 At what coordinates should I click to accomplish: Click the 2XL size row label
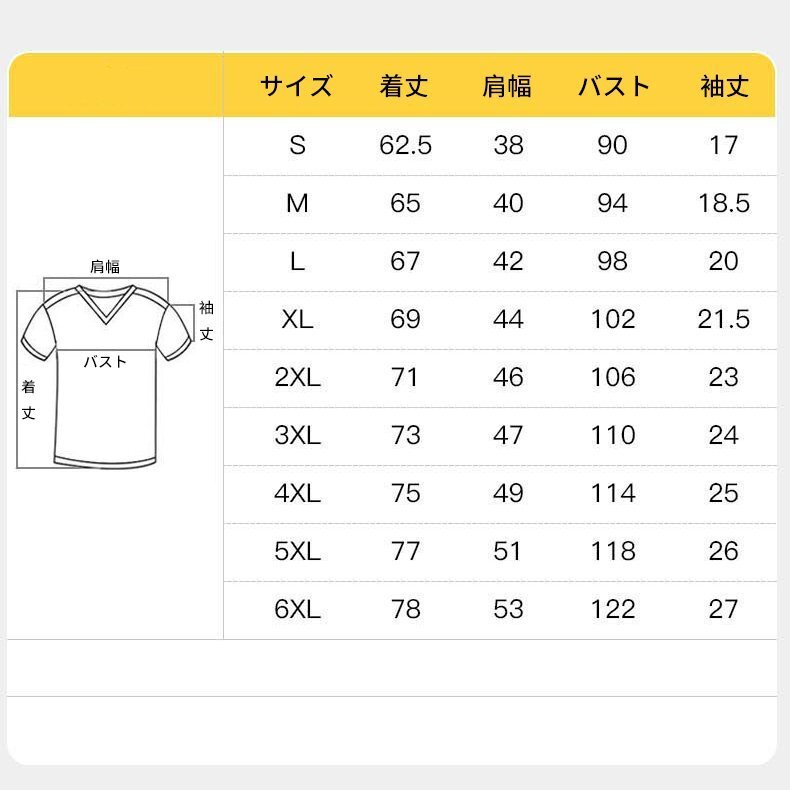298,377
